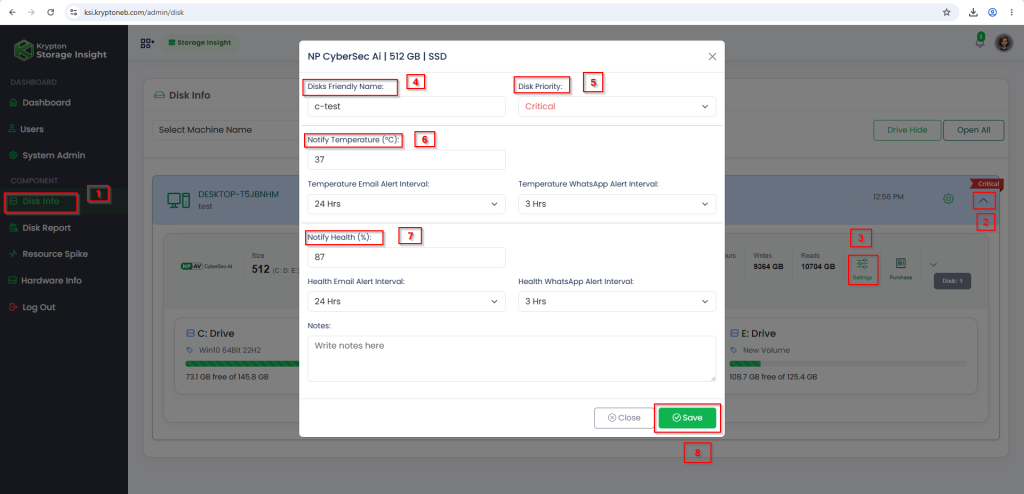
Task: Click the machine gear settings icon
Action: [x=948, y=199]
